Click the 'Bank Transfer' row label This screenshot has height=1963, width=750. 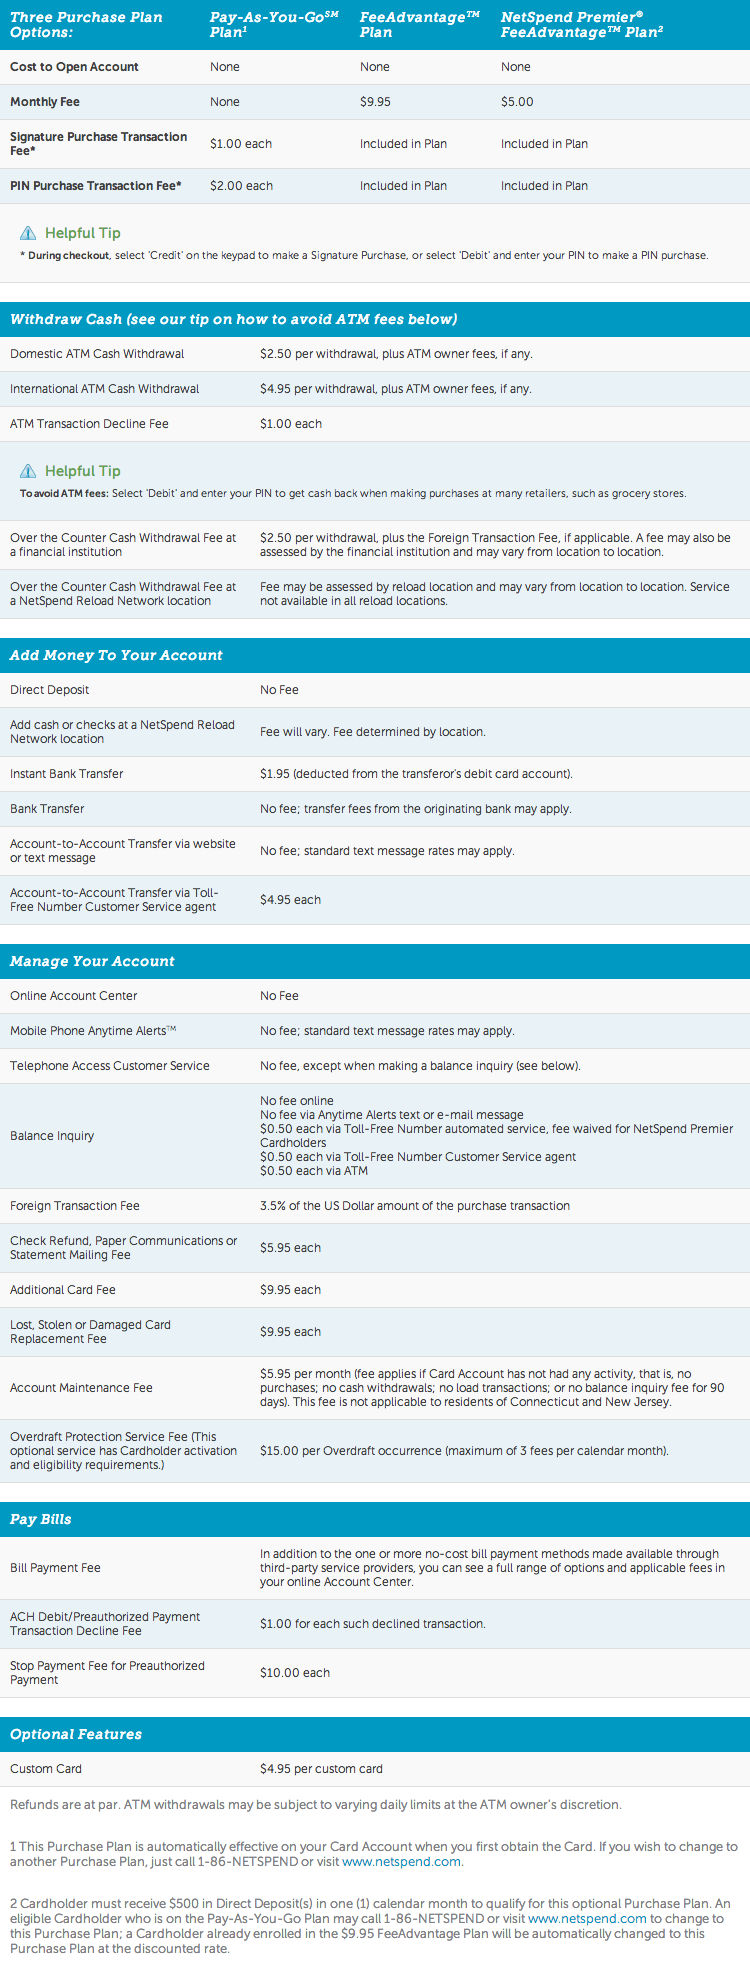click(47, 809)
